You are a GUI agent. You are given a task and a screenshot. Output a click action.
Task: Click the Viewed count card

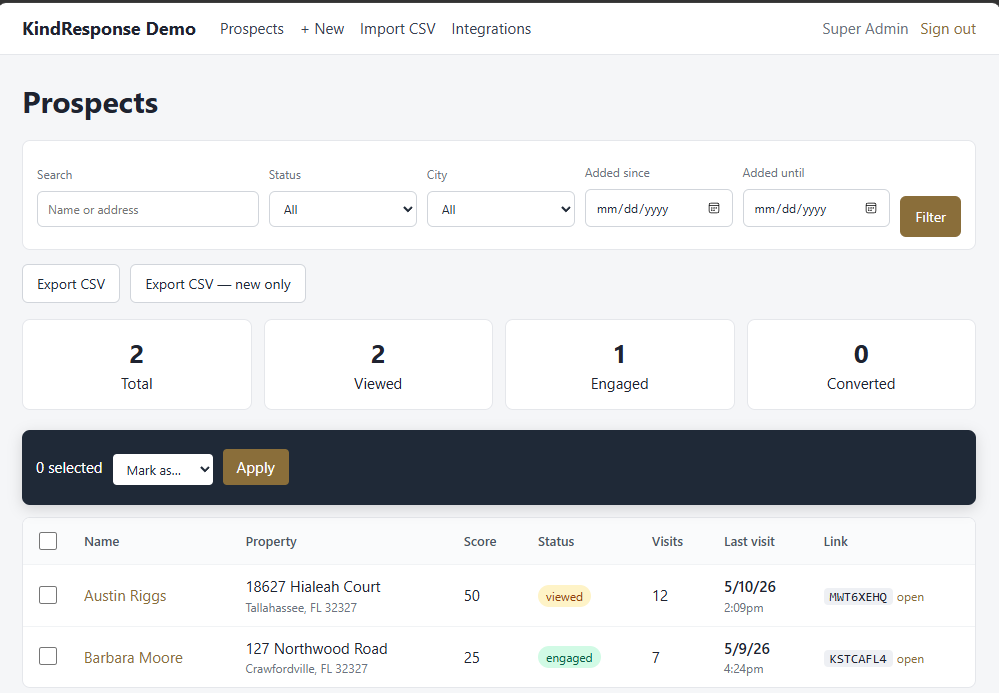(x=378, y=365)
